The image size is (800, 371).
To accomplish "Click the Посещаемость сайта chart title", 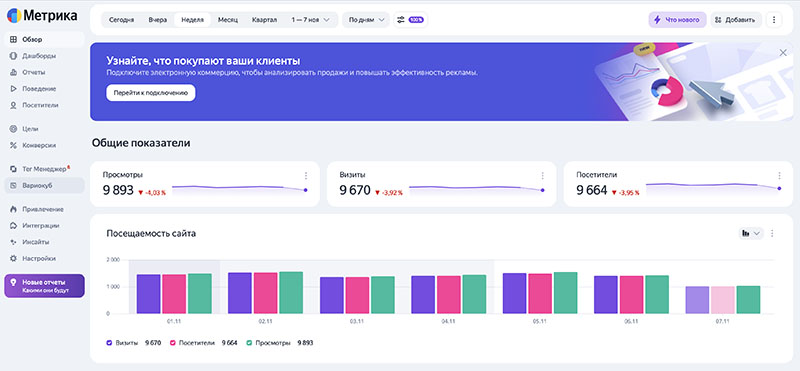I will pos(151,234).
